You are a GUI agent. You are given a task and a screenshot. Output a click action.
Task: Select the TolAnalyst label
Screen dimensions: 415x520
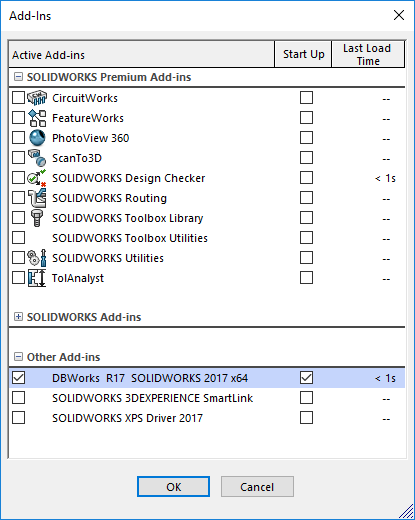pos(78,278)
